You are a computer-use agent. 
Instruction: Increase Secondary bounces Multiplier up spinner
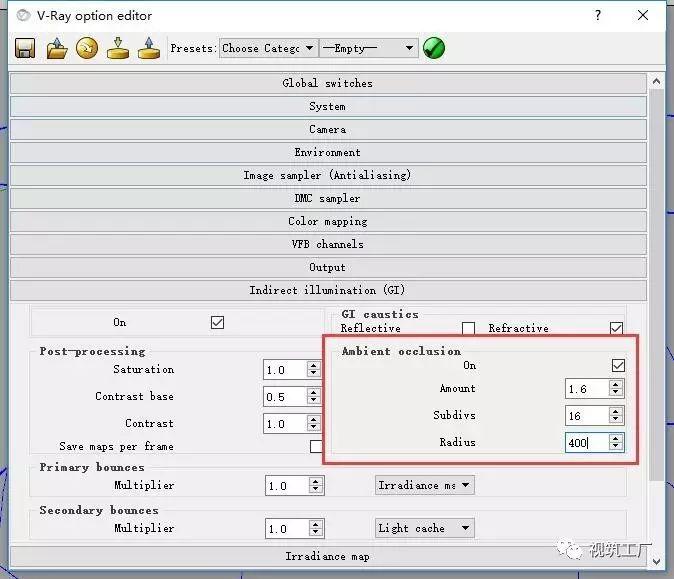(x=316, y=524)
